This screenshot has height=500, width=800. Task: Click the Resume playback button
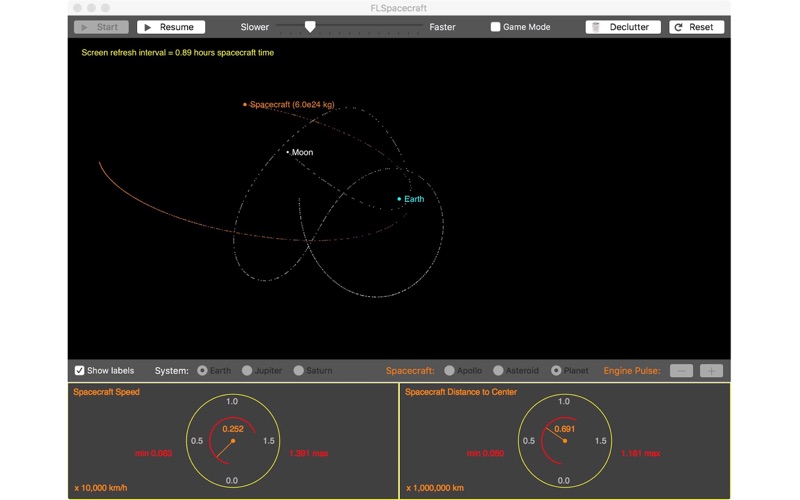(x=170, y=27)
